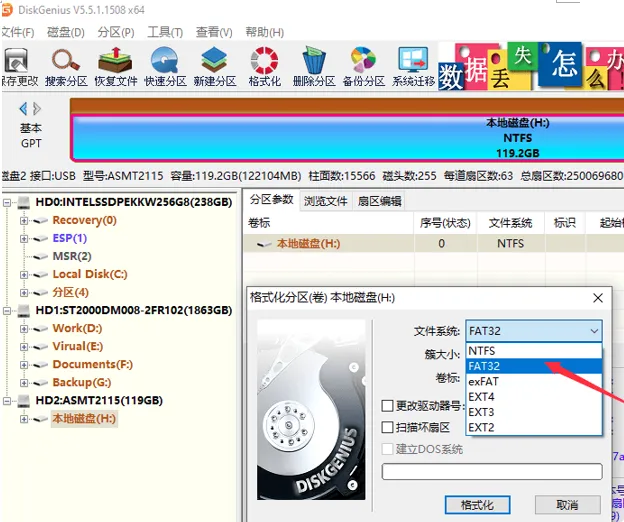Viewport: 624px width, 522px height.
Task: Launch the Quick Partition (快速分区) tool
Action: [x=165, y=60]
